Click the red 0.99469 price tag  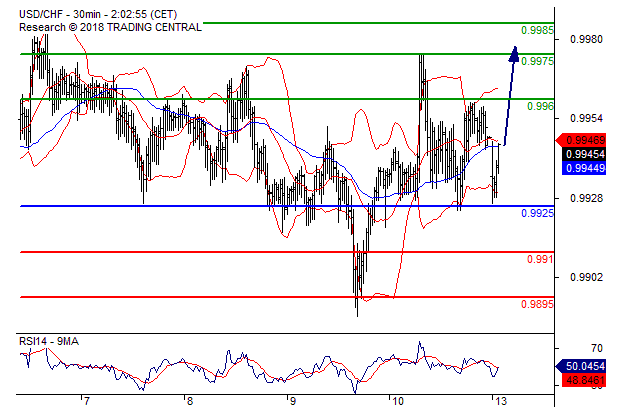[581, 140]
